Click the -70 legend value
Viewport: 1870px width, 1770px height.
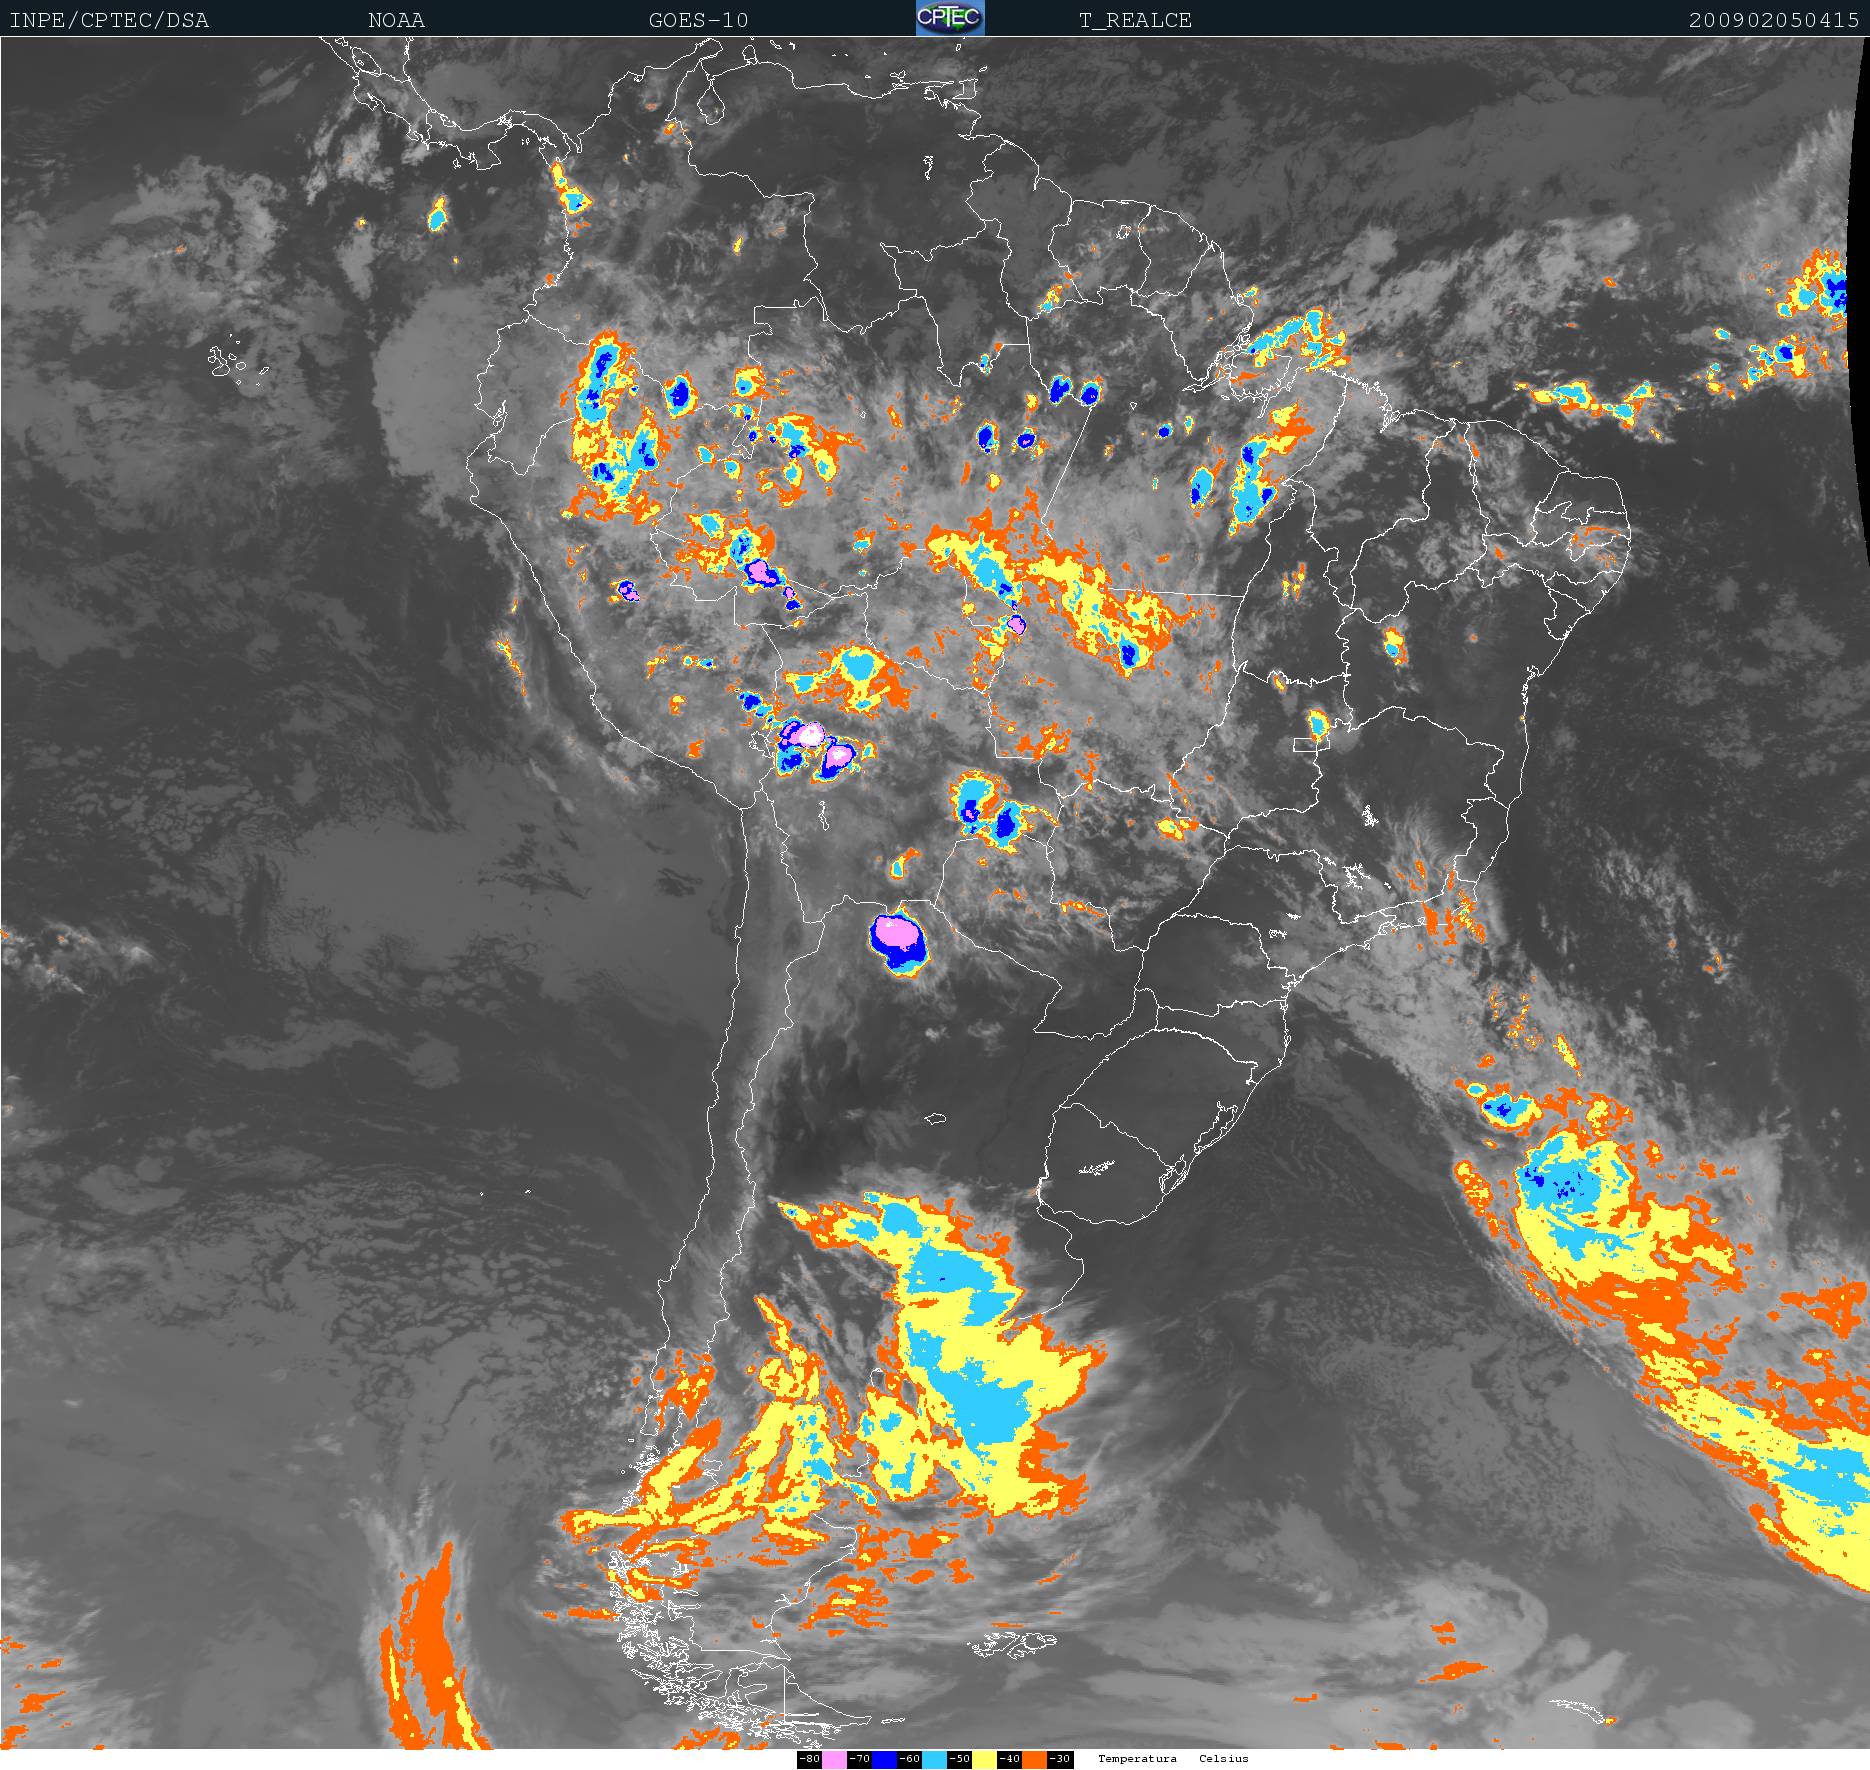[x=859, y=1759]
